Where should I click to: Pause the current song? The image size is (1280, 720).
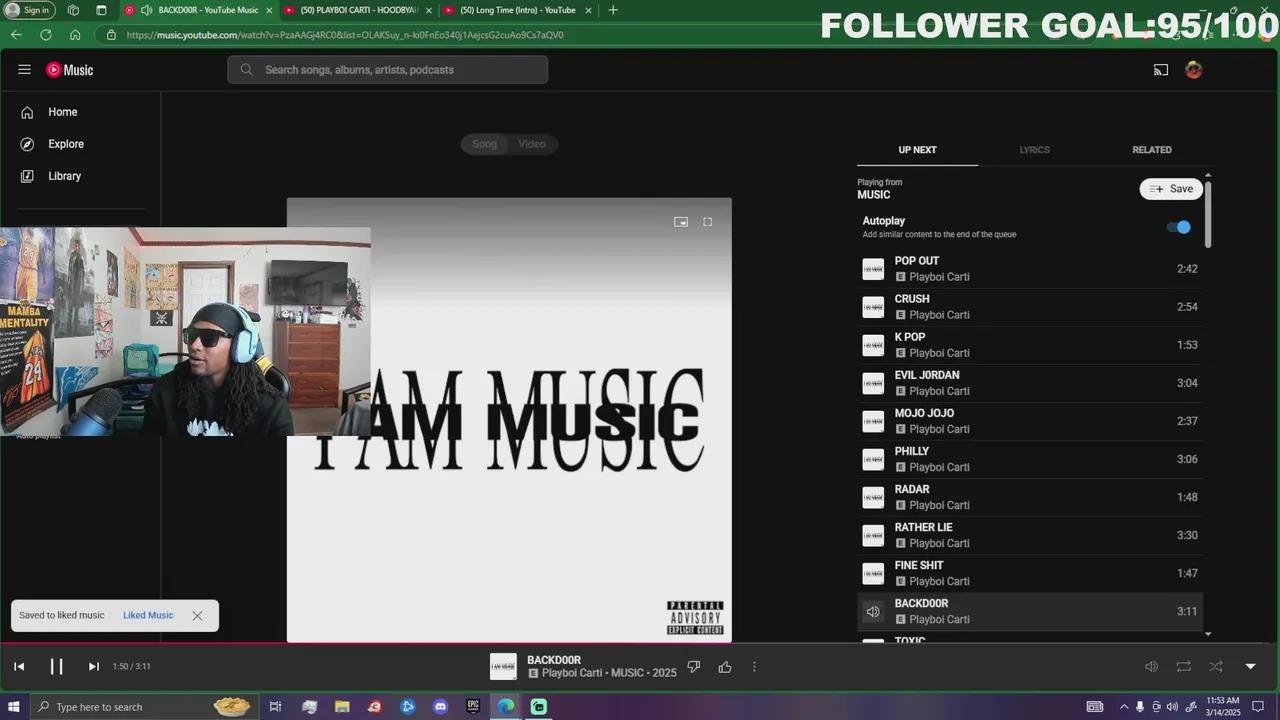[56, 667]
